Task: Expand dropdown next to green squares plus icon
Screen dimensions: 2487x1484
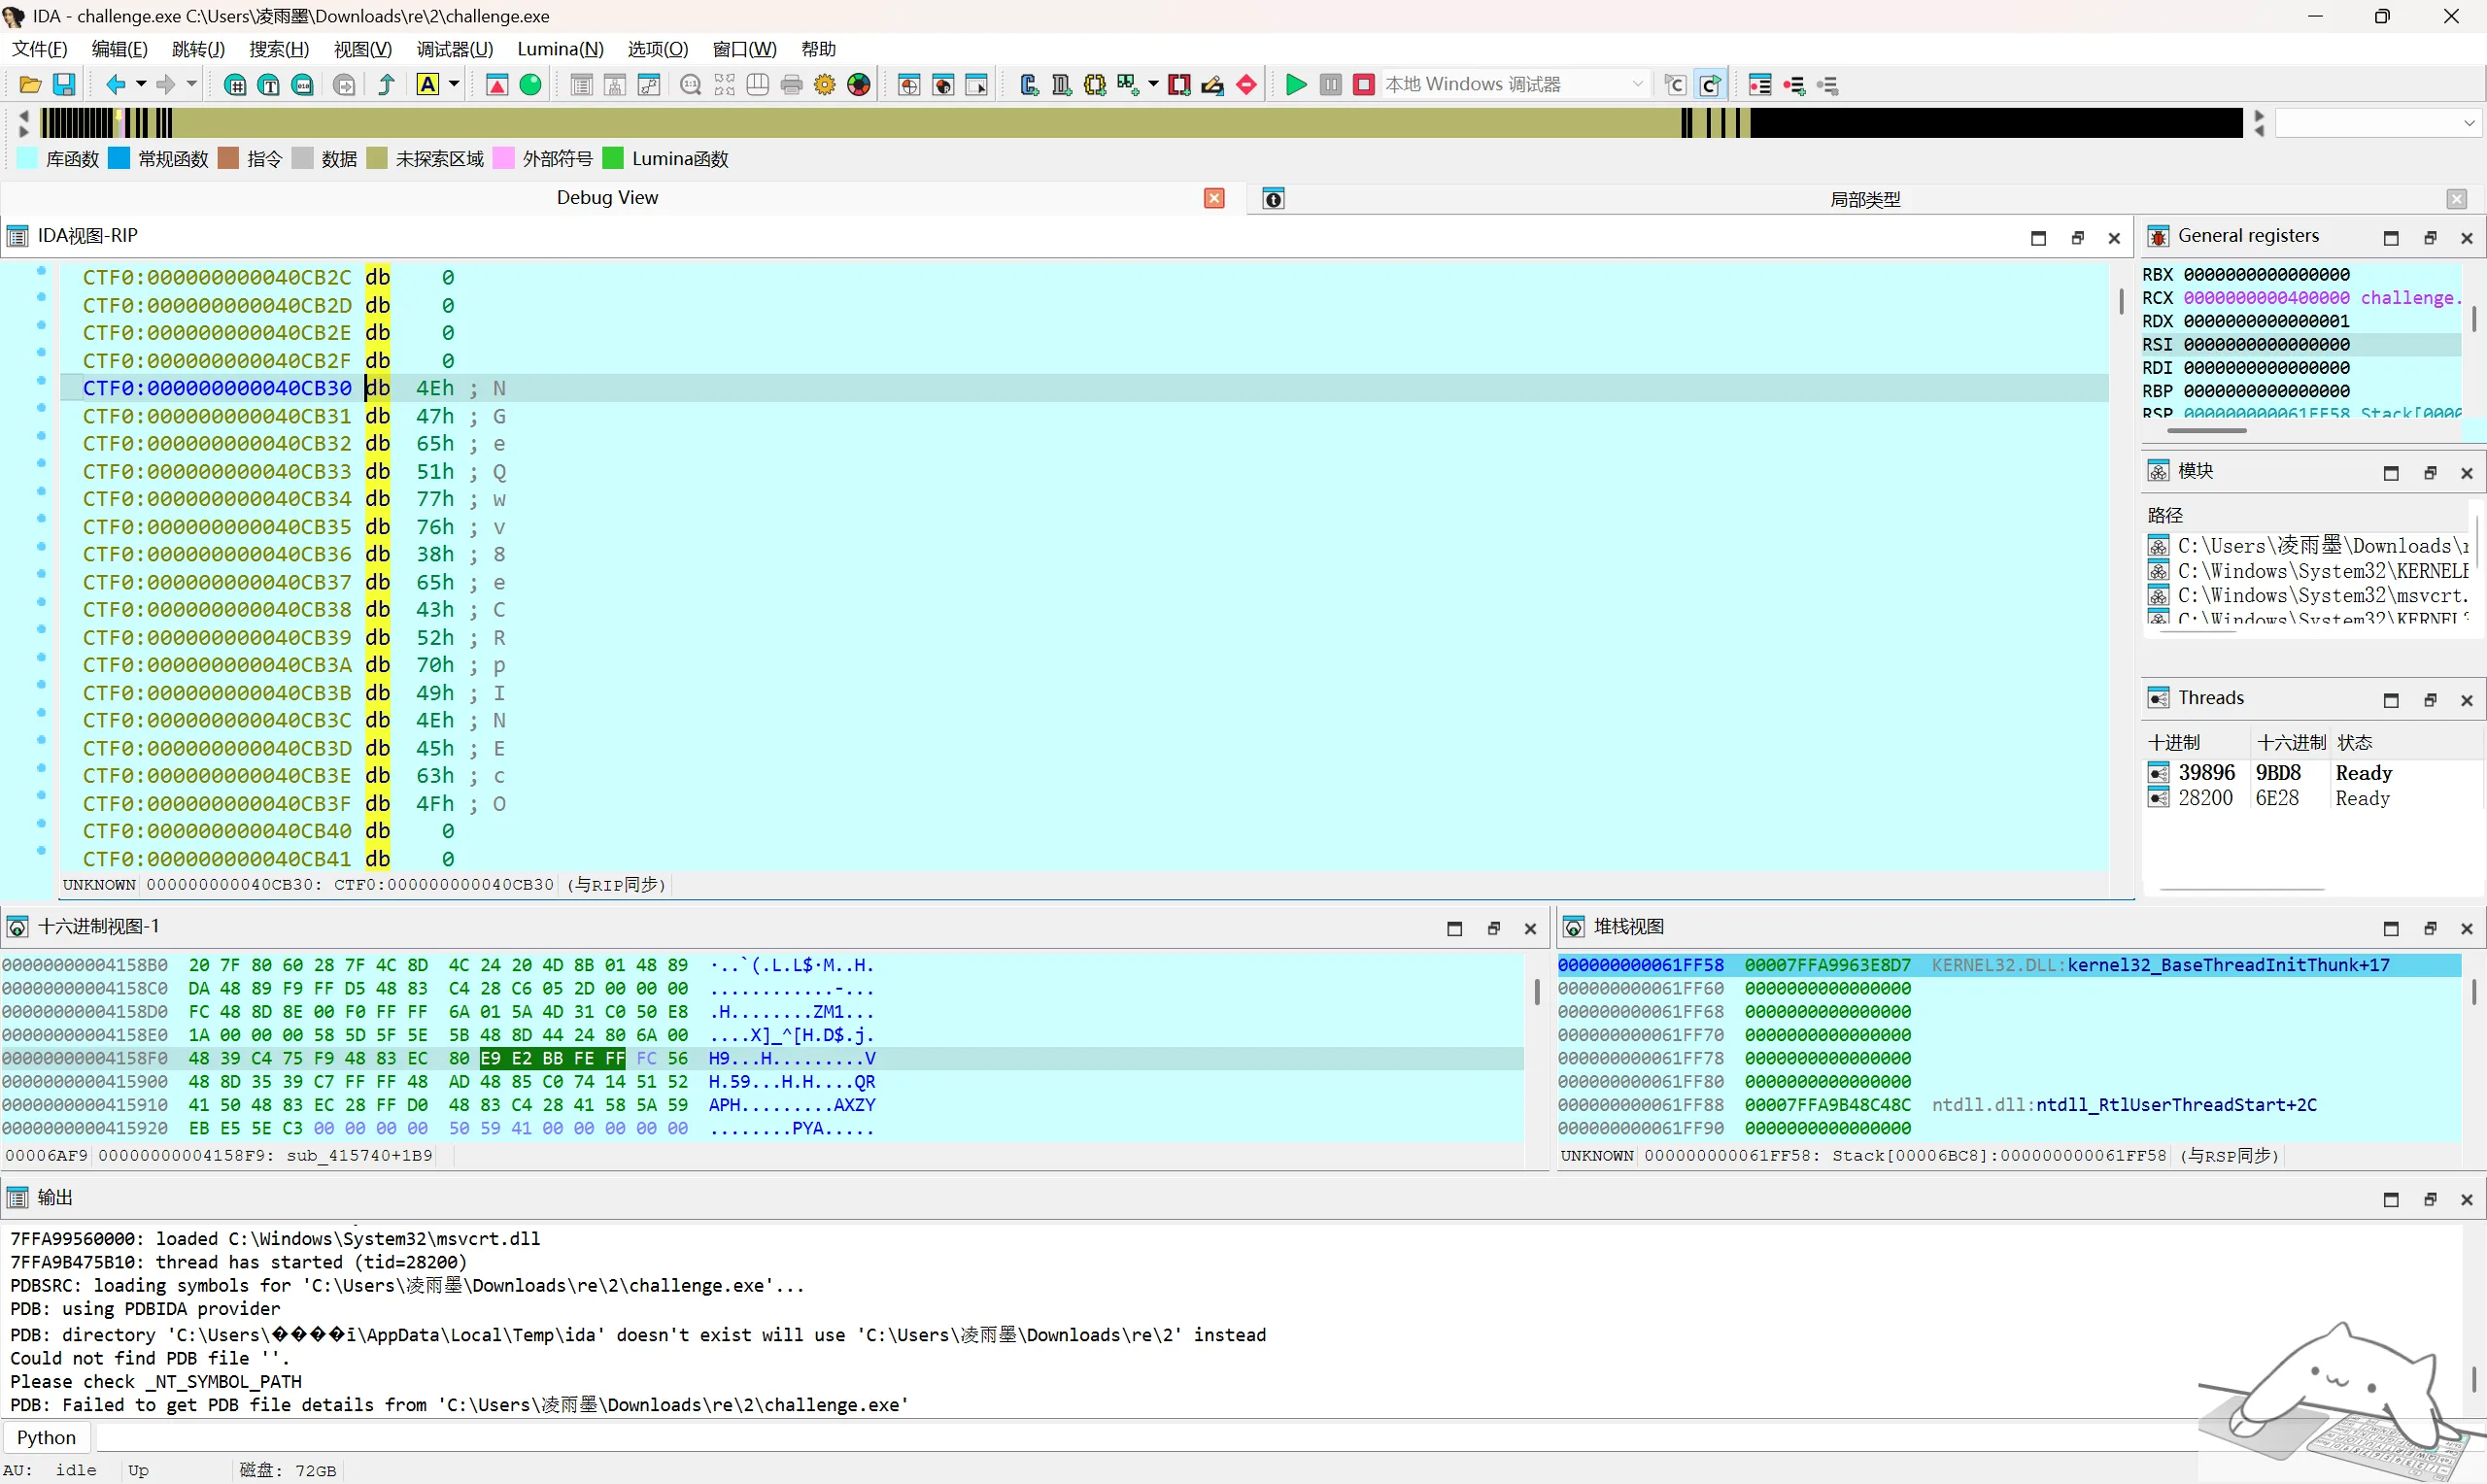Action: pyautogui.click(x=1153, y=85)
